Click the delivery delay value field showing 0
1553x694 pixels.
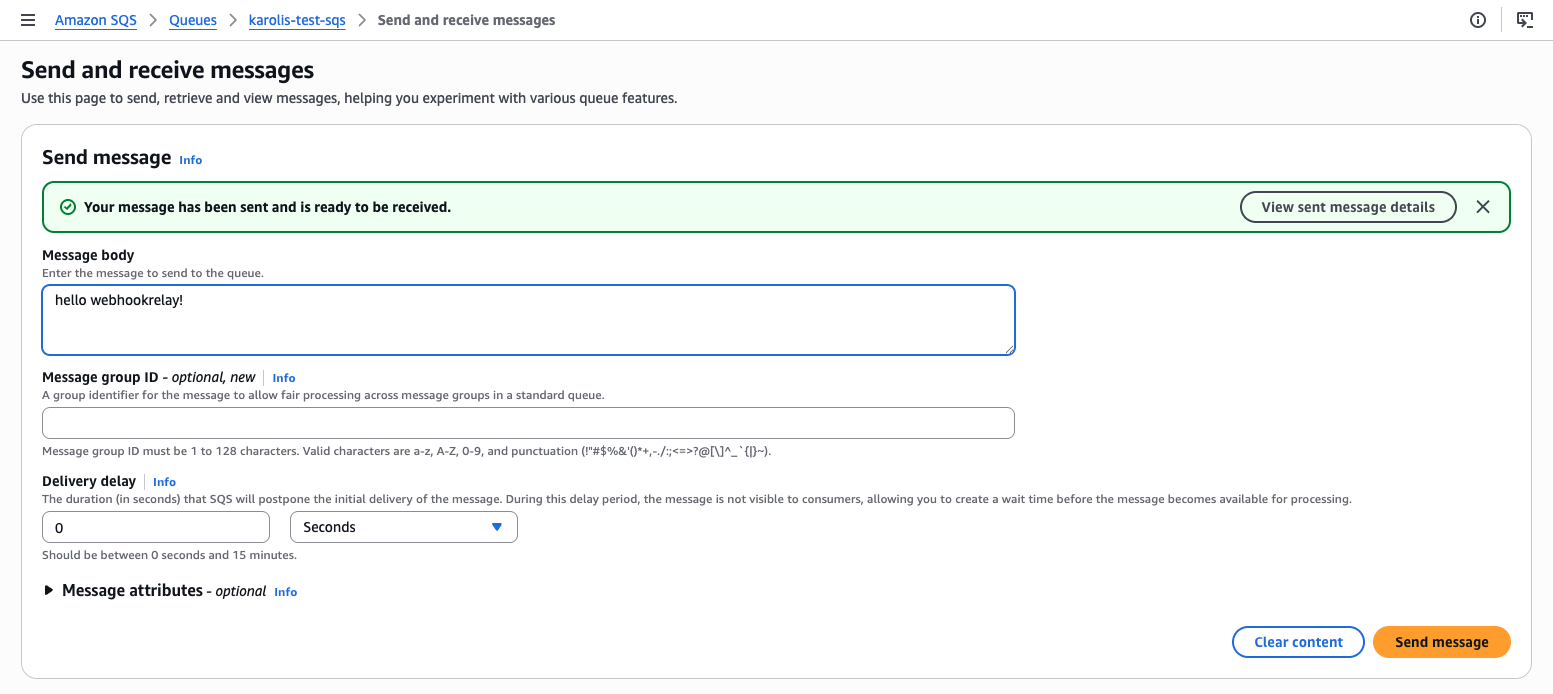click(155, 527)
